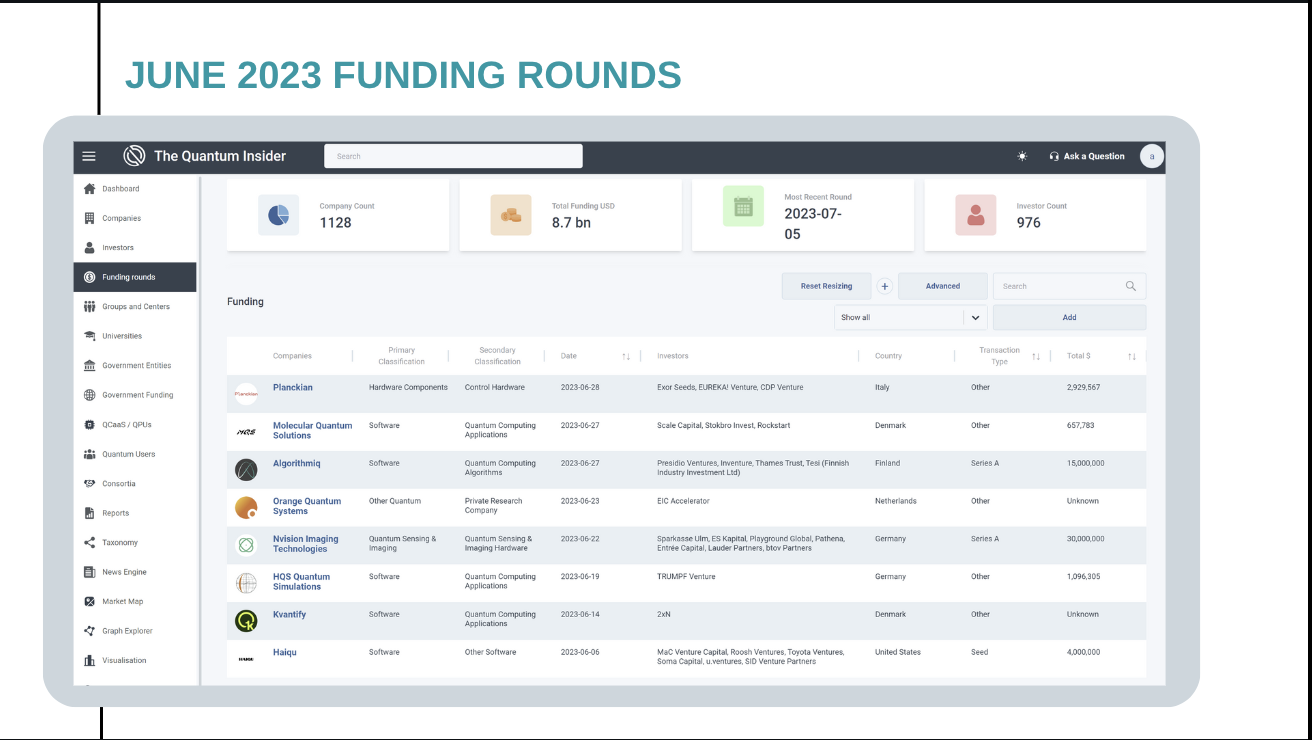
Task: Toggle the light/dark theme sun icon
Action: point(1022,156)
